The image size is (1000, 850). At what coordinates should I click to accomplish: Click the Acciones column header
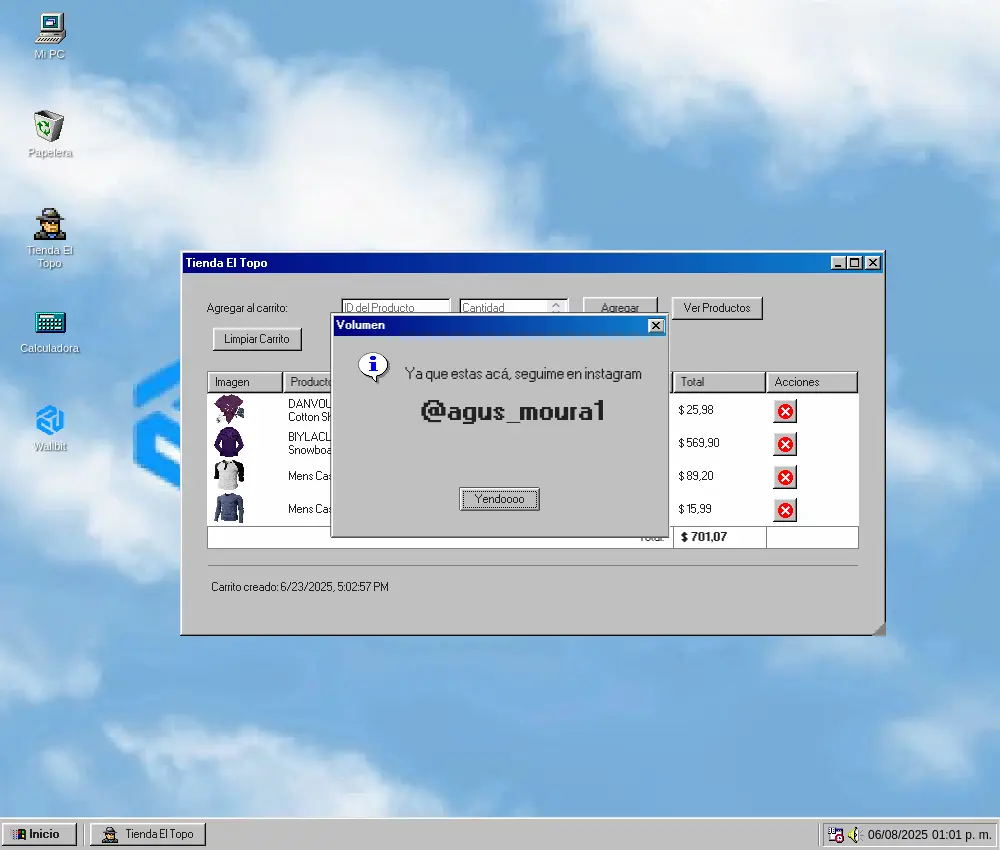[x=812, y=382]
